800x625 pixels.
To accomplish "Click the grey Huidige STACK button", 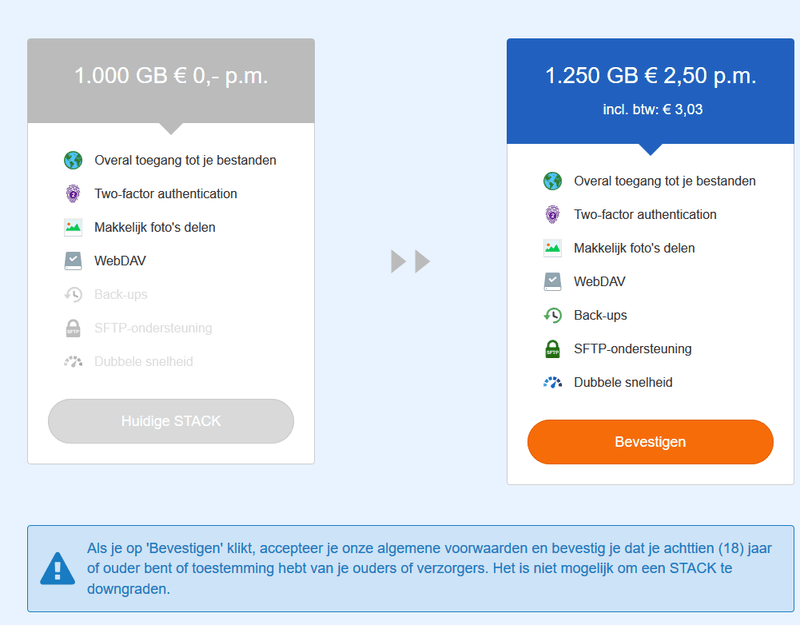I will [171, 421].
